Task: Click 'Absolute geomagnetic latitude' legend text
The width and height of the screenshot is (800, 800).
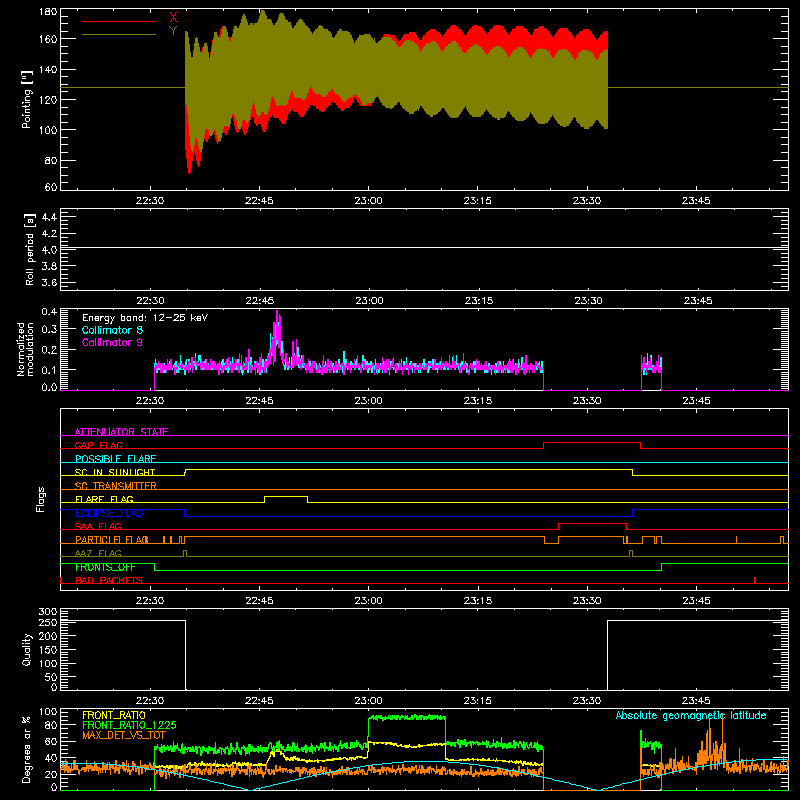Action: (691, 715)
